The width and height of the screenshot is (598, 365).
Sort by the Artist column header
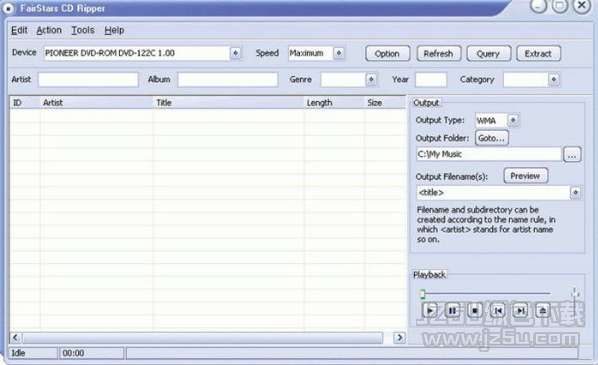[x=96, y=103]
